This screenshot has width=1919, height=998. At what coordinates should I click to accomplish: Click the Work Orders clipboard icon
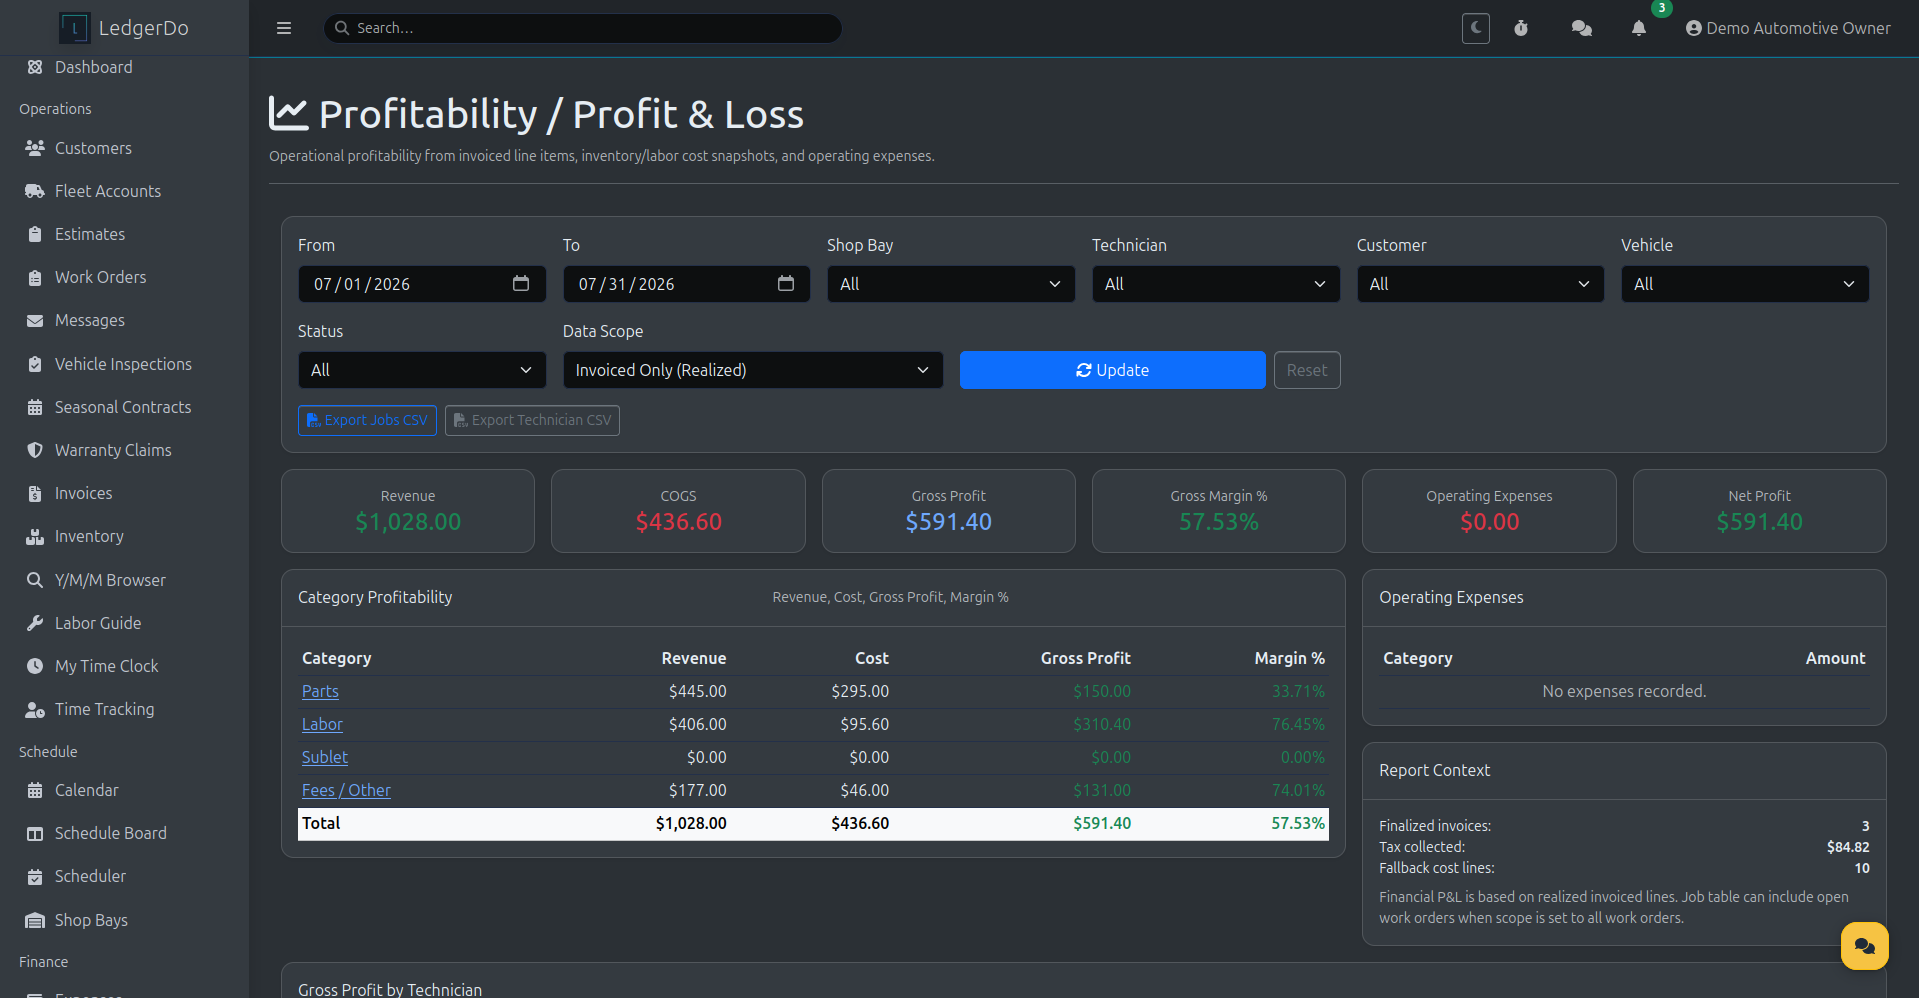(x=35, y=277)
